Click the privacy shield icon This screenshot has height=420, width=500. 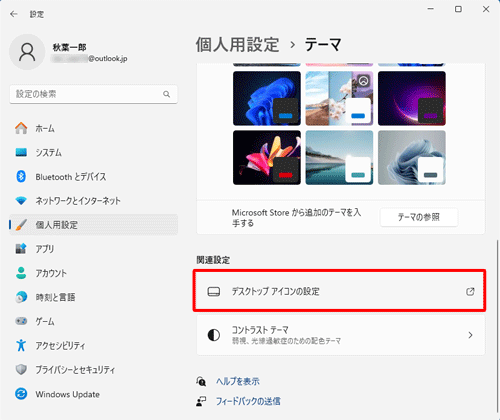pos(21,369)
